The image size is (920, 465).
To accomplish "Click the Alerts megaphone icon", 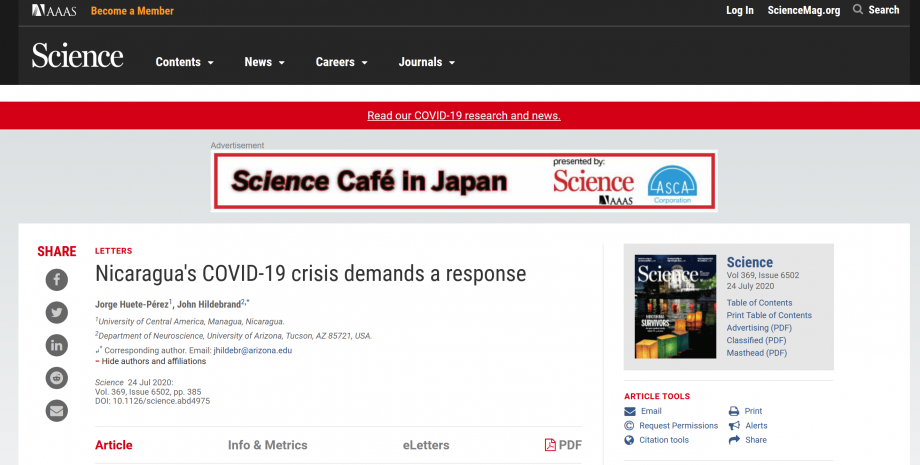I will (x=734, y=425).
